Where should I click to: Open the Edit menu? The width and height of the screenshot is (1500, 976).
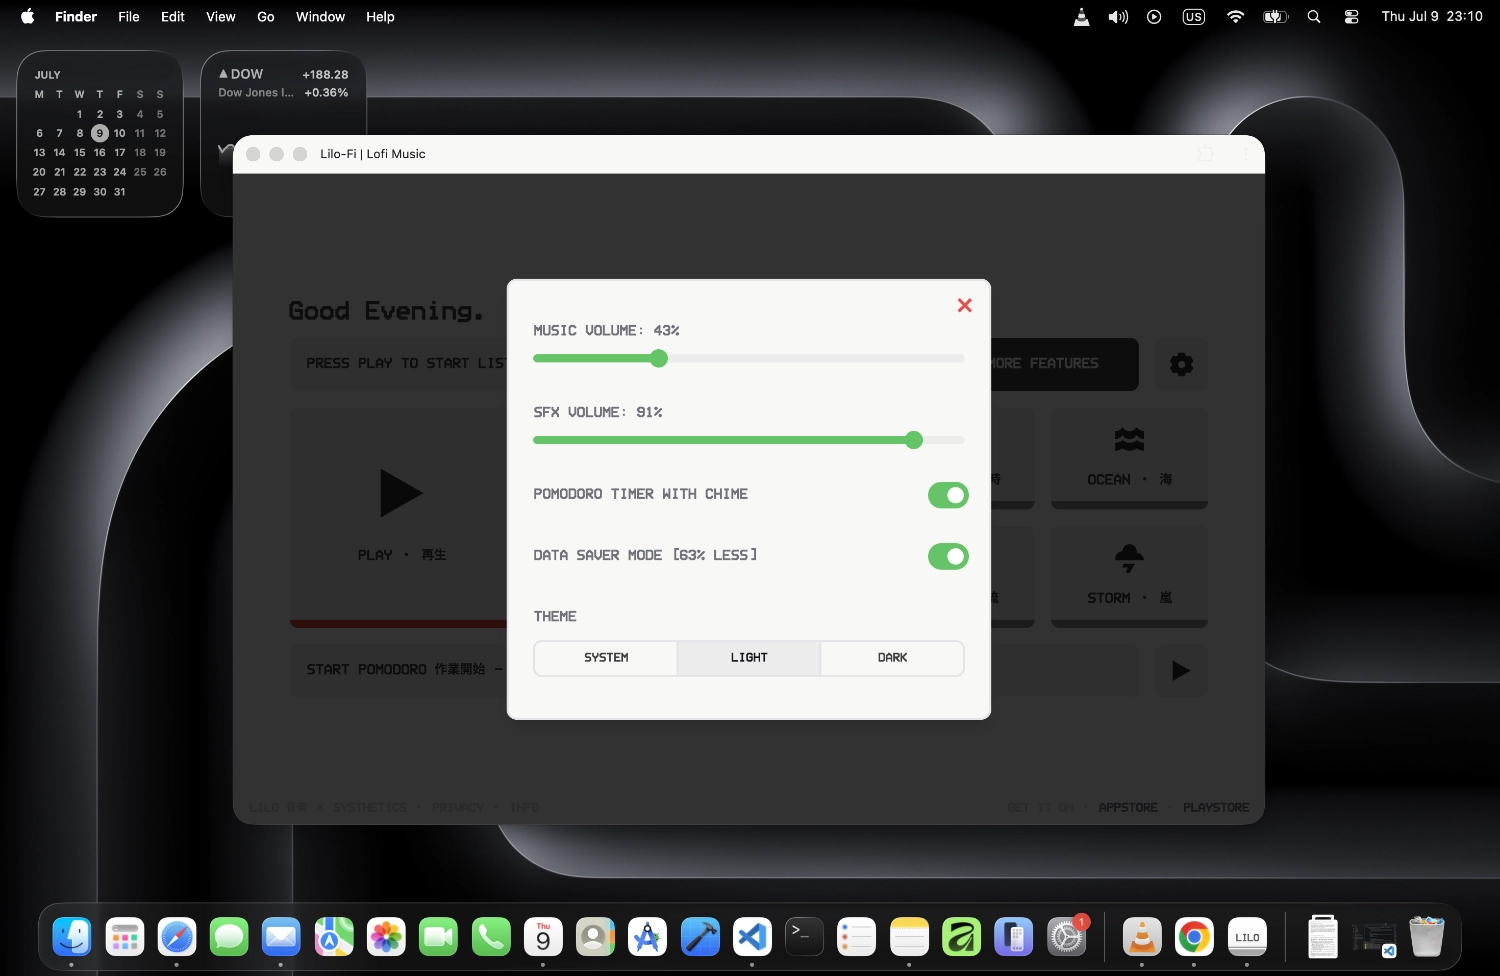pos(173,16)
